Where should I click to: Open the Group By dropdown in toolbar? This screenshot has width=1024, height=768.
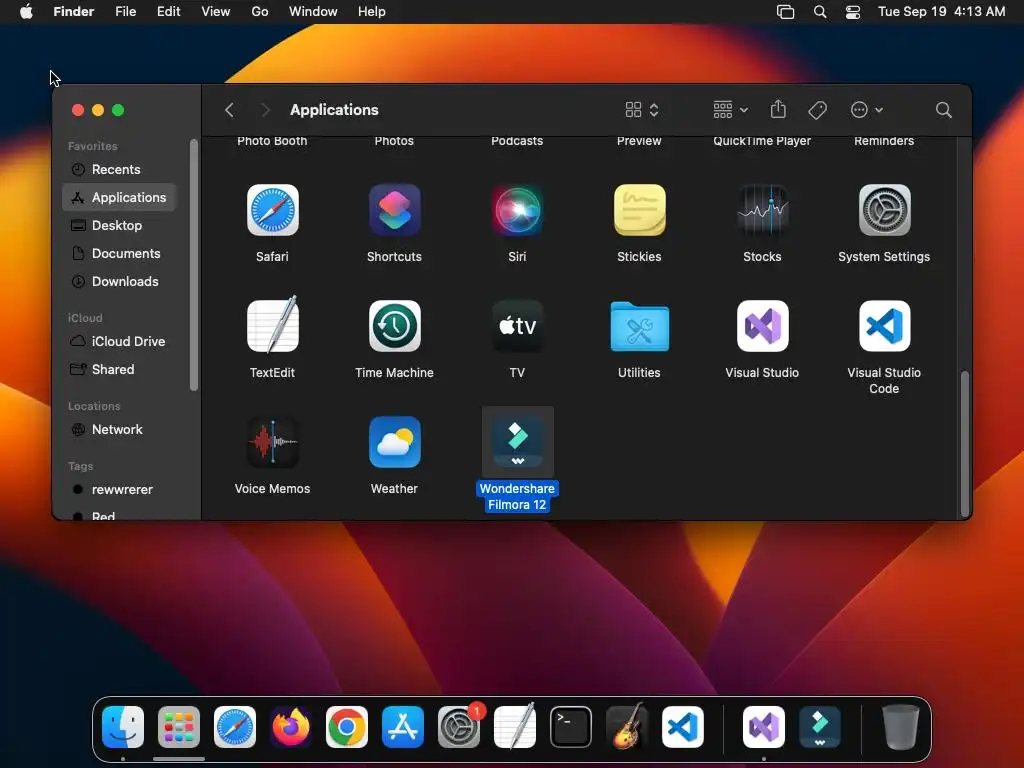[x=731, y=110]
